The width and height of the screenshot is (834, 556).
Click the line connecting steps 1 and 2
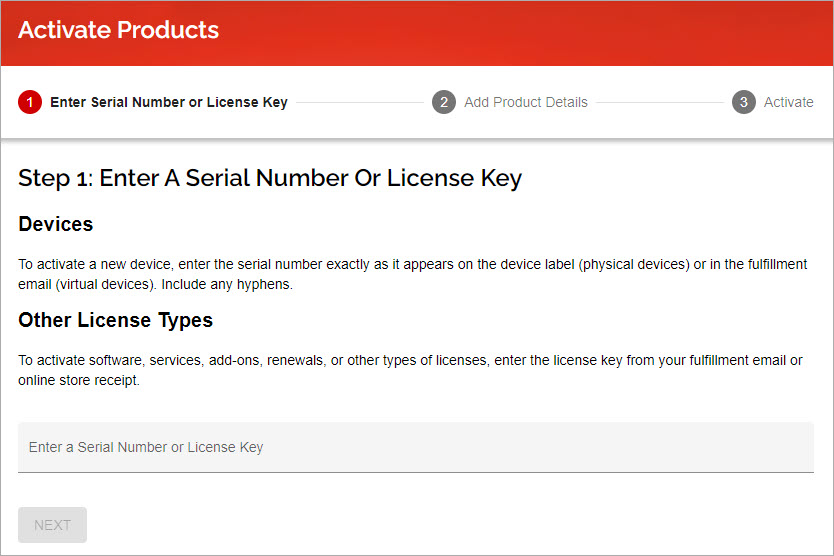coord(360,102)
